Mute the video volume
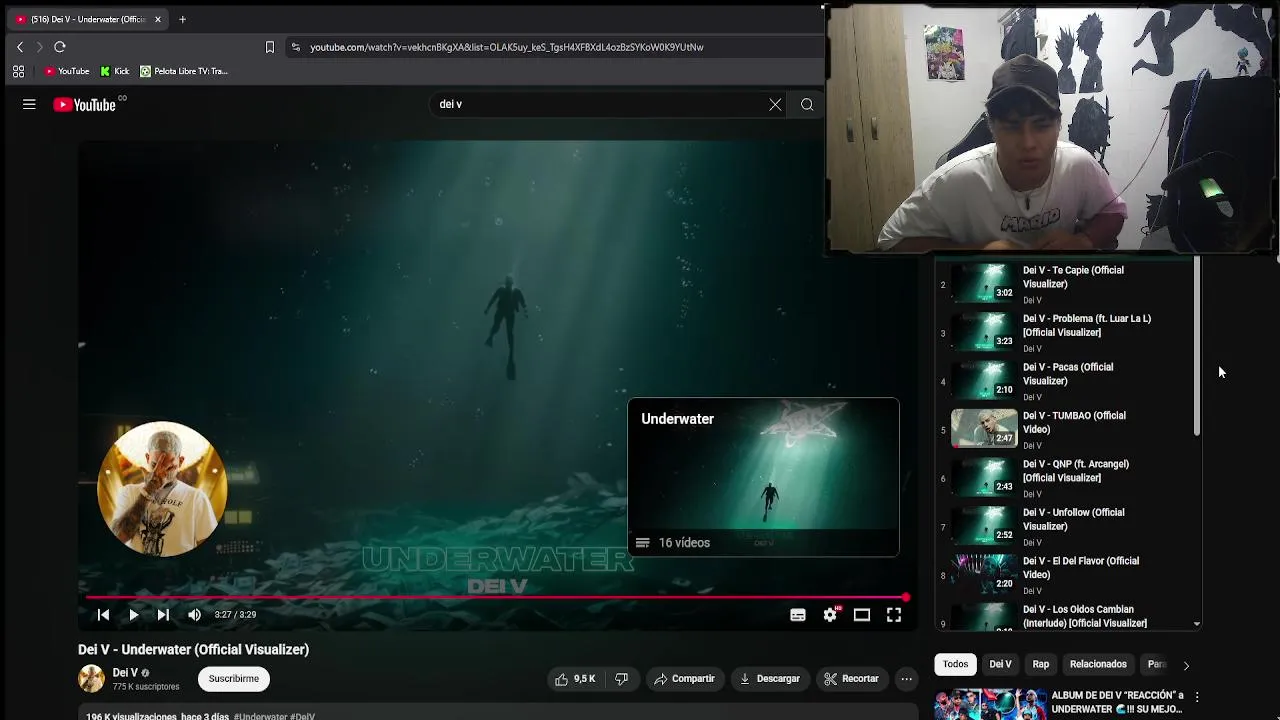The image size is (1280, 720). (194, 615)
